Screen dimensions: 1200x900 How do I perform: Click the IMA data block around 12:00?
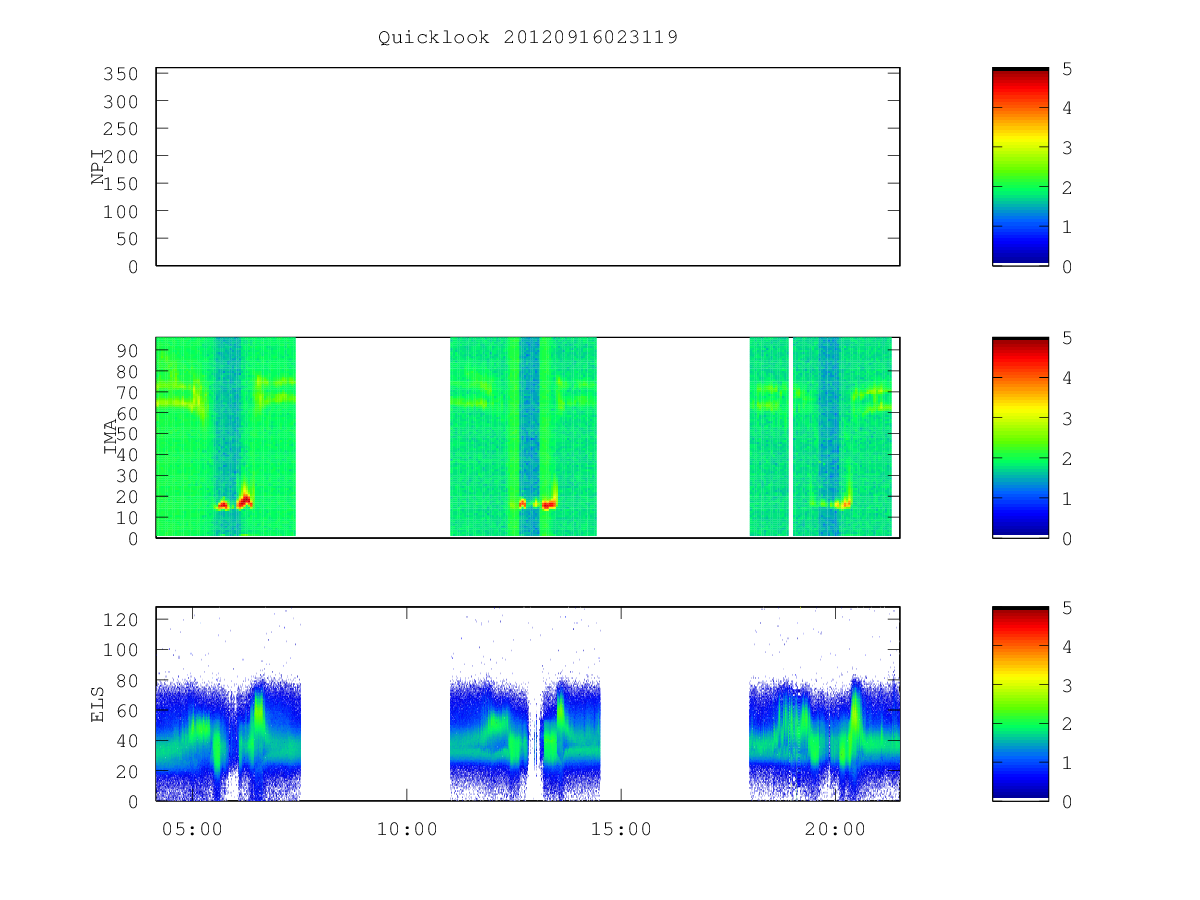click(523, 437)
